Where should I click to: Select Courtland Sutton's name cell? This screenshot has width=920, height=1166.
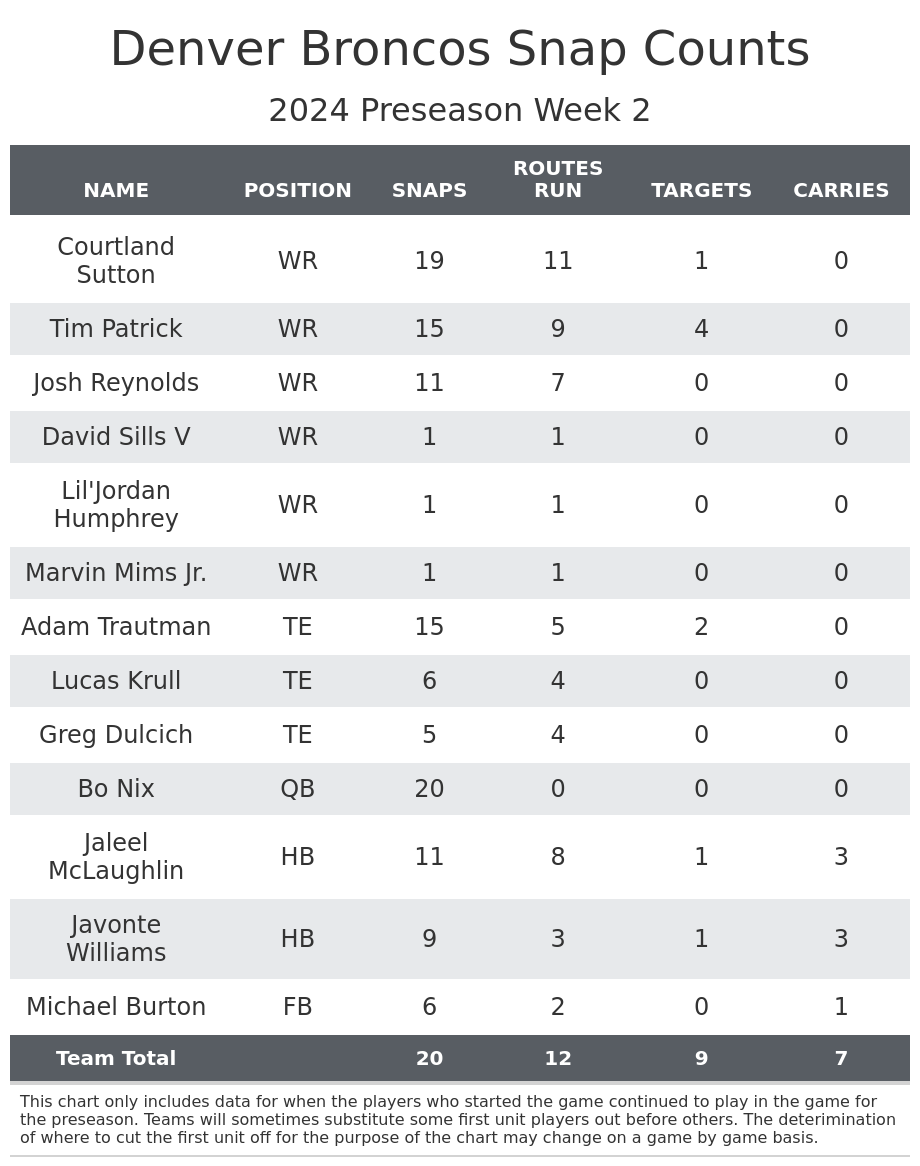click(x=116, y=261)
